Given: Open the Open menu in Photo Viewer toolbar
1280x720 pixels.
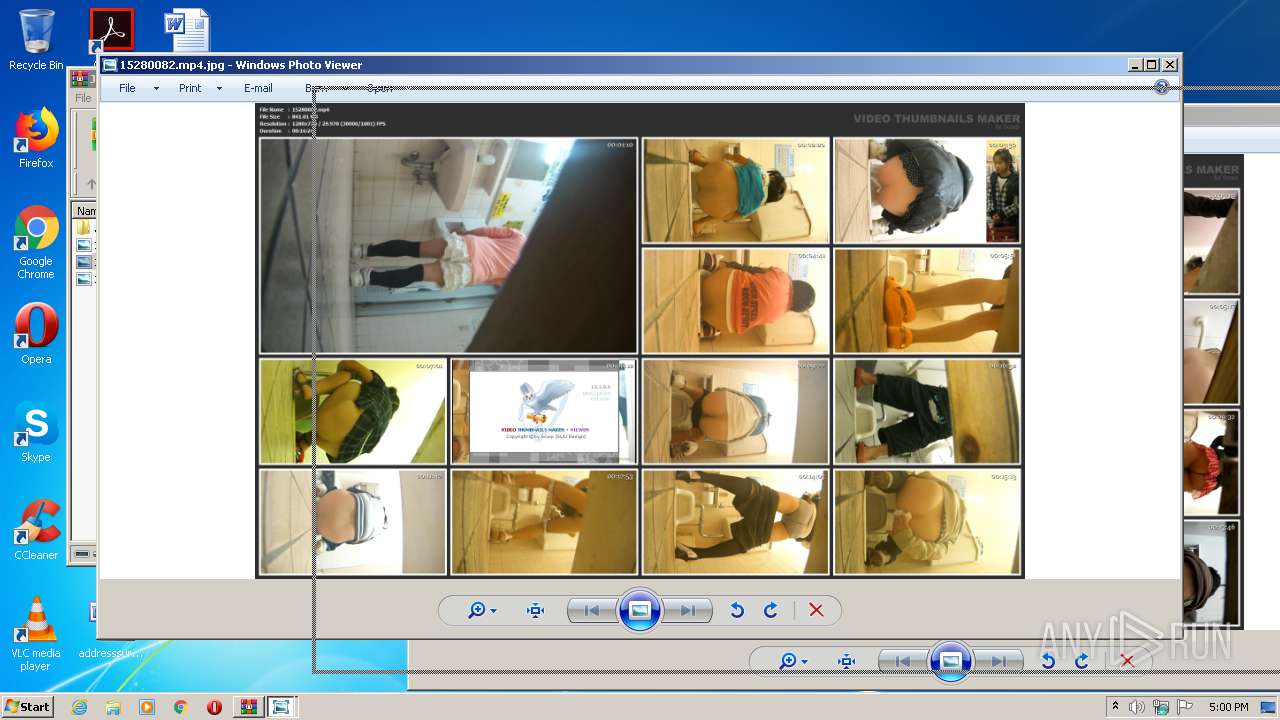Looking at the screenshot, I should (x=380, y=88).
